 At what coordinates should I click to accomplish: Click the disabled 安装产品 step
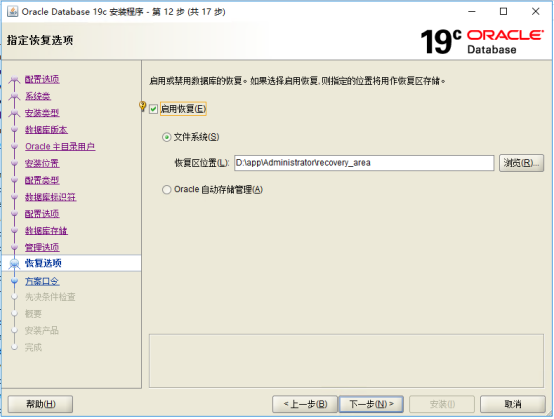click(x=42, y=331)
